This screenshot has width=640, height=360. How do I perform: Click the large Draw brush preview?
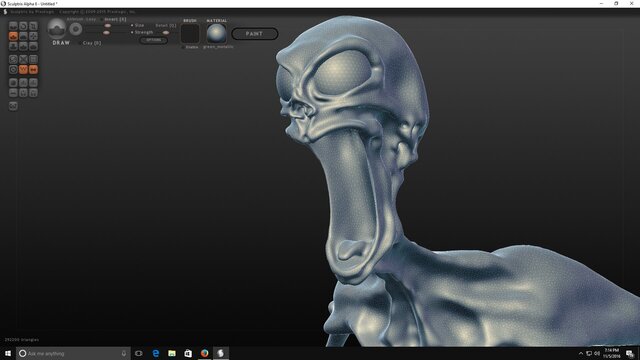pyautogui.click(x=57, y=29)
